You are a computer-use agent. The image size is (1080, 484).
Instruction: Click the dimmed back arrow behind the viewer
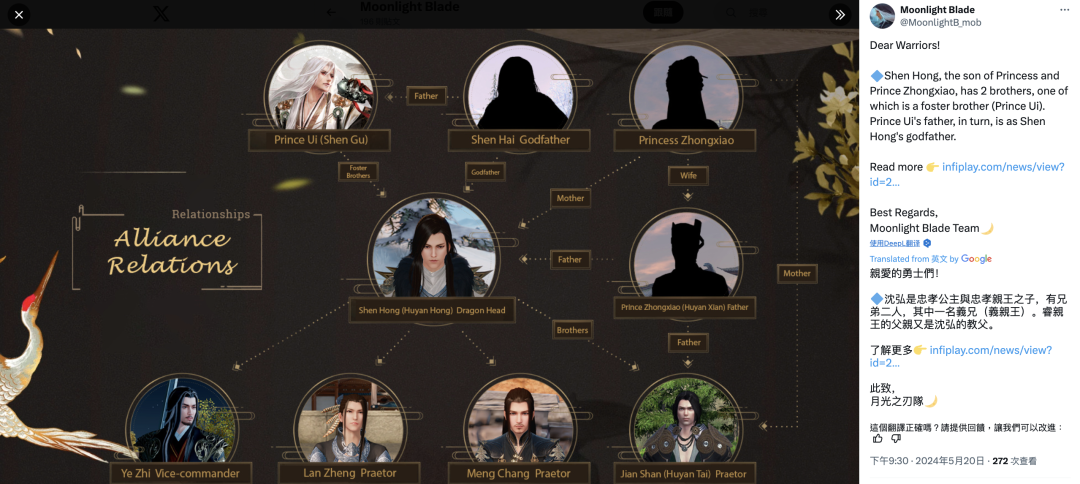click(331, 12)
